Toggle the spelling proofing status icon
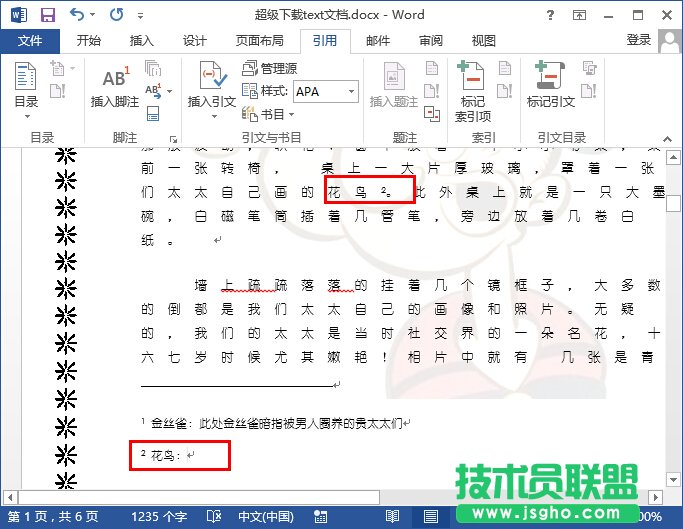The width and height of the screenshot is (683, 529). [213, 516]
